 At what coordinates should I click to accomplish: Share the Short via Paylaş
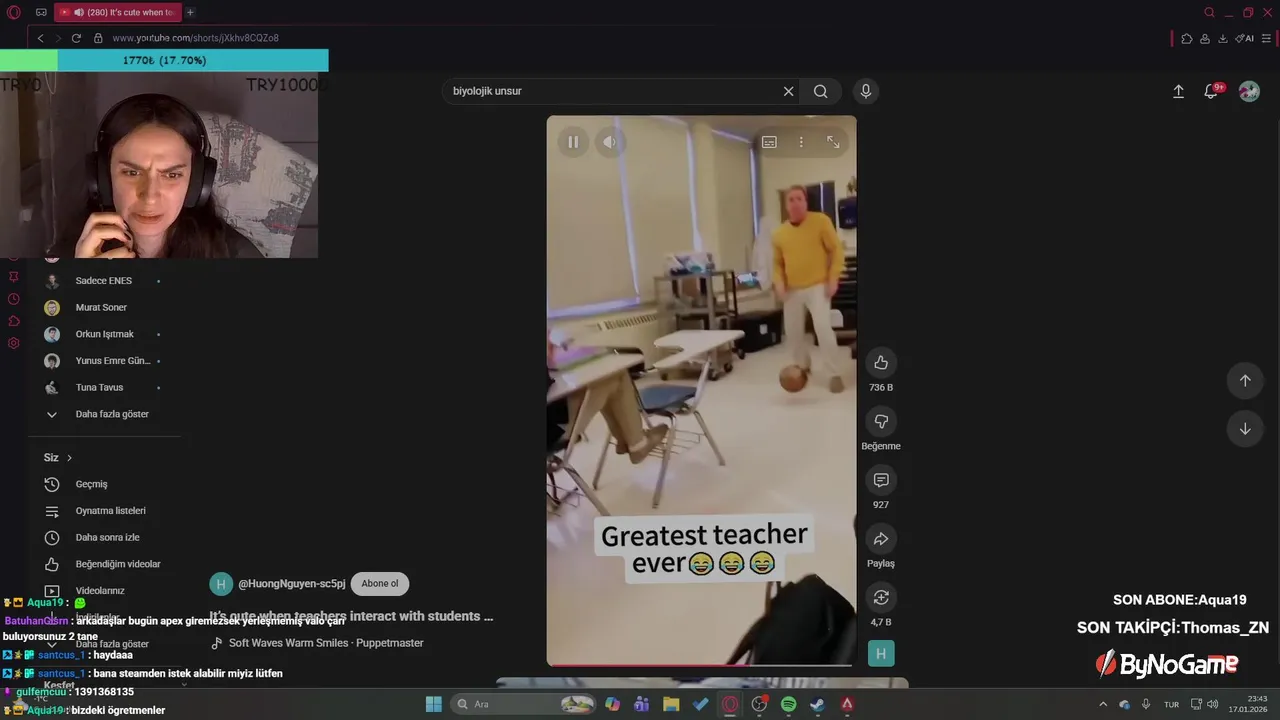[x=881, y=539]
